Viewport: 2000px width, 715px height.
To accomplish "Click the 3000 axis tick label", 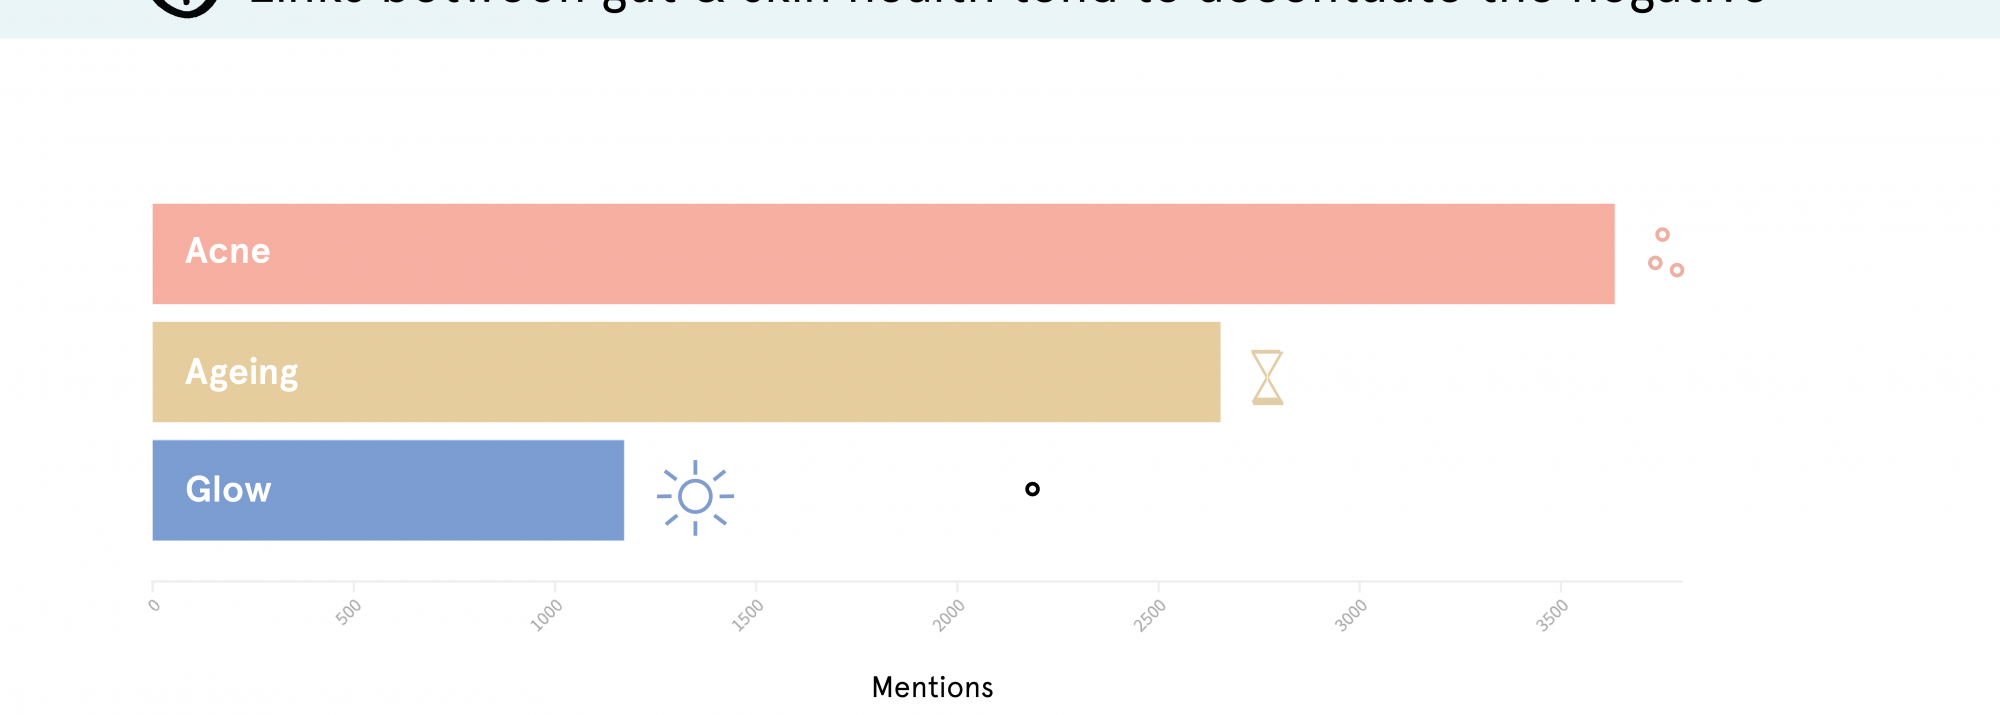I will tap(1351, 615).
